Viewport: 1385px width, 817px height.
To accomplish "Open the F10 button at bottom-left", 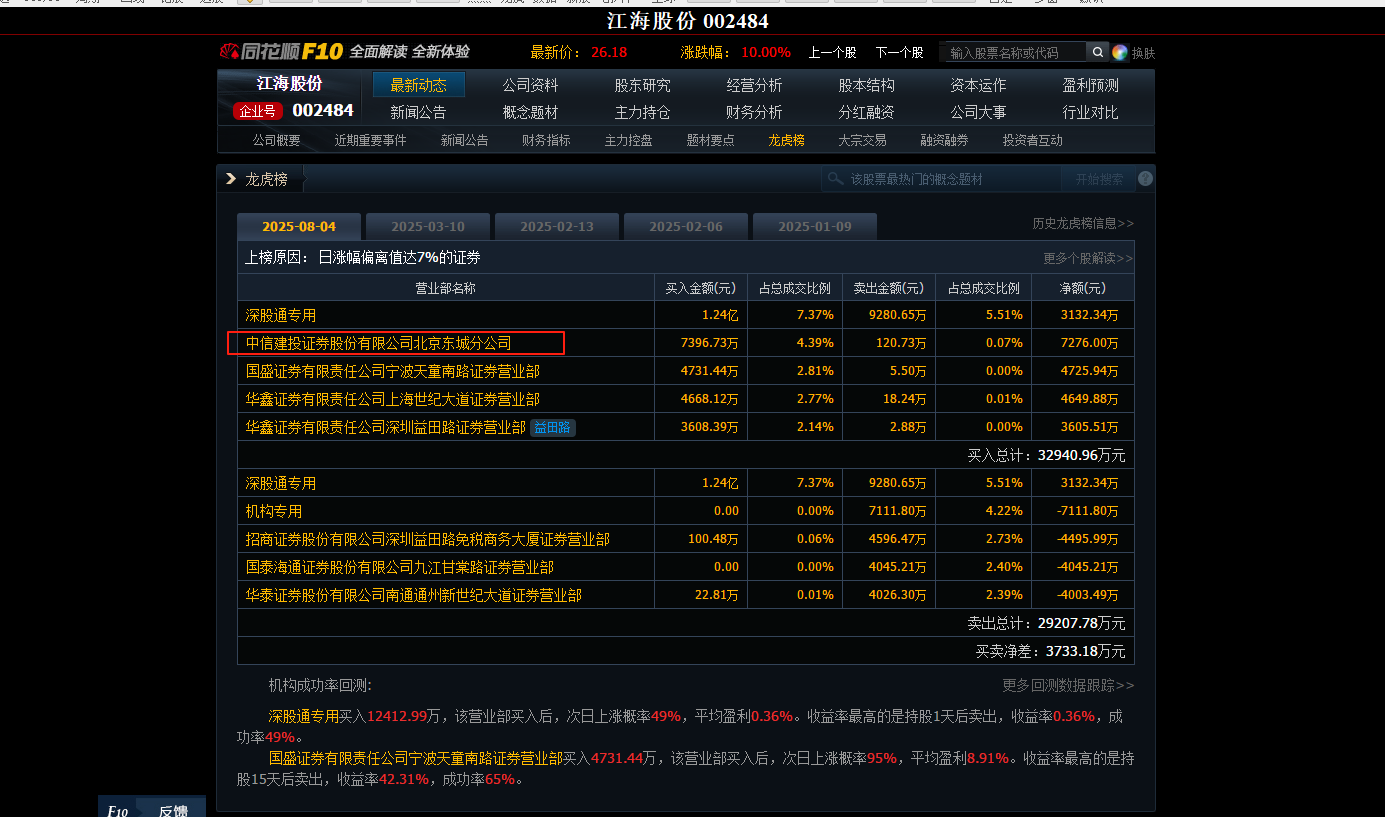I will pos(117,811).
